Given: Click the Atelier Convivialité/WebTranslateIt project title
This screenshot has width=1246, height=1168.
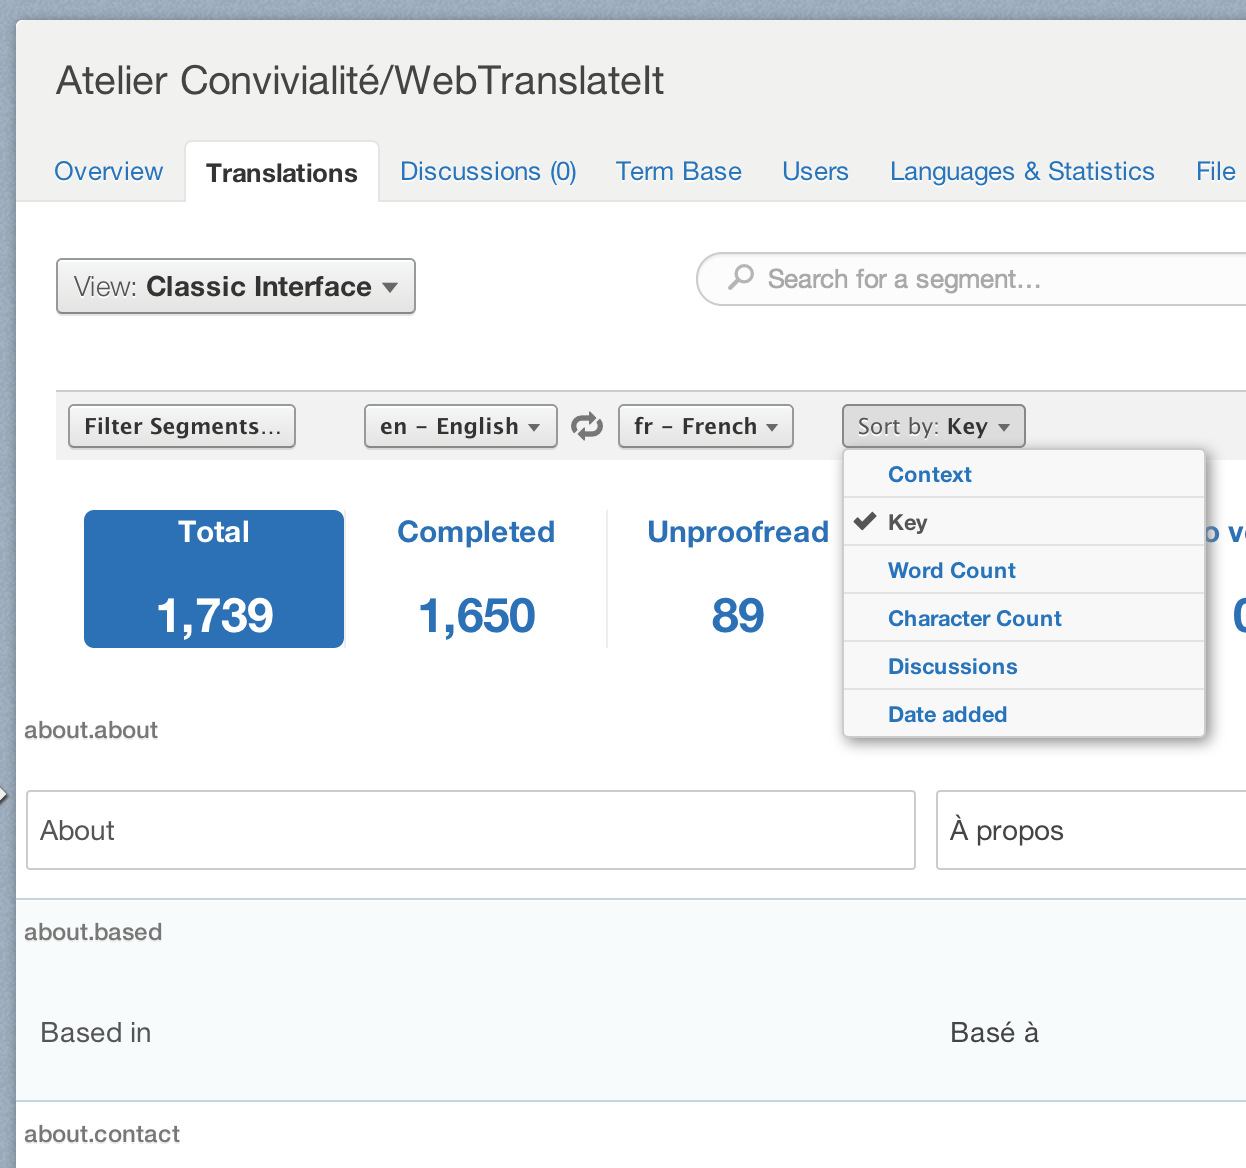Looking at the screenshot, I should click(x=360, y=81).
